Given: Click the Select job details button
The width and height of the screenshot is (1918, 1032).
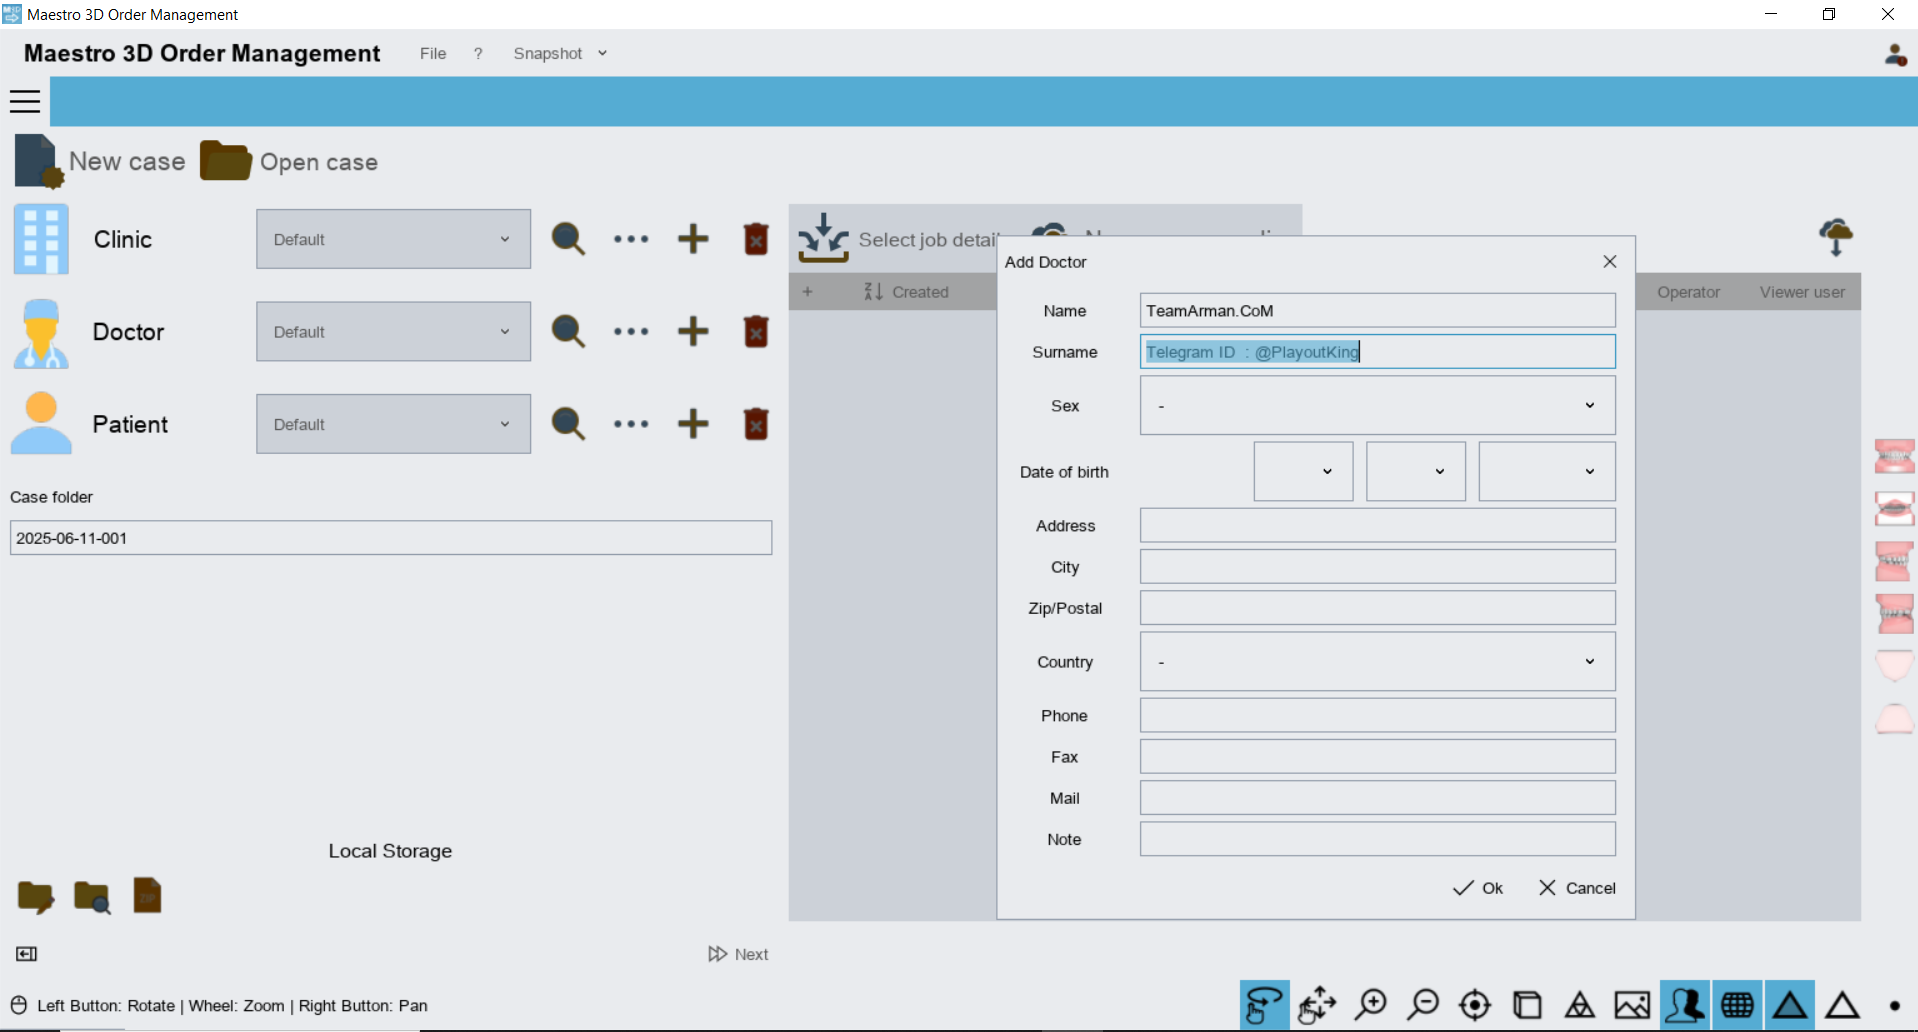Looking at the screenshot, I should tap(900, 238).
